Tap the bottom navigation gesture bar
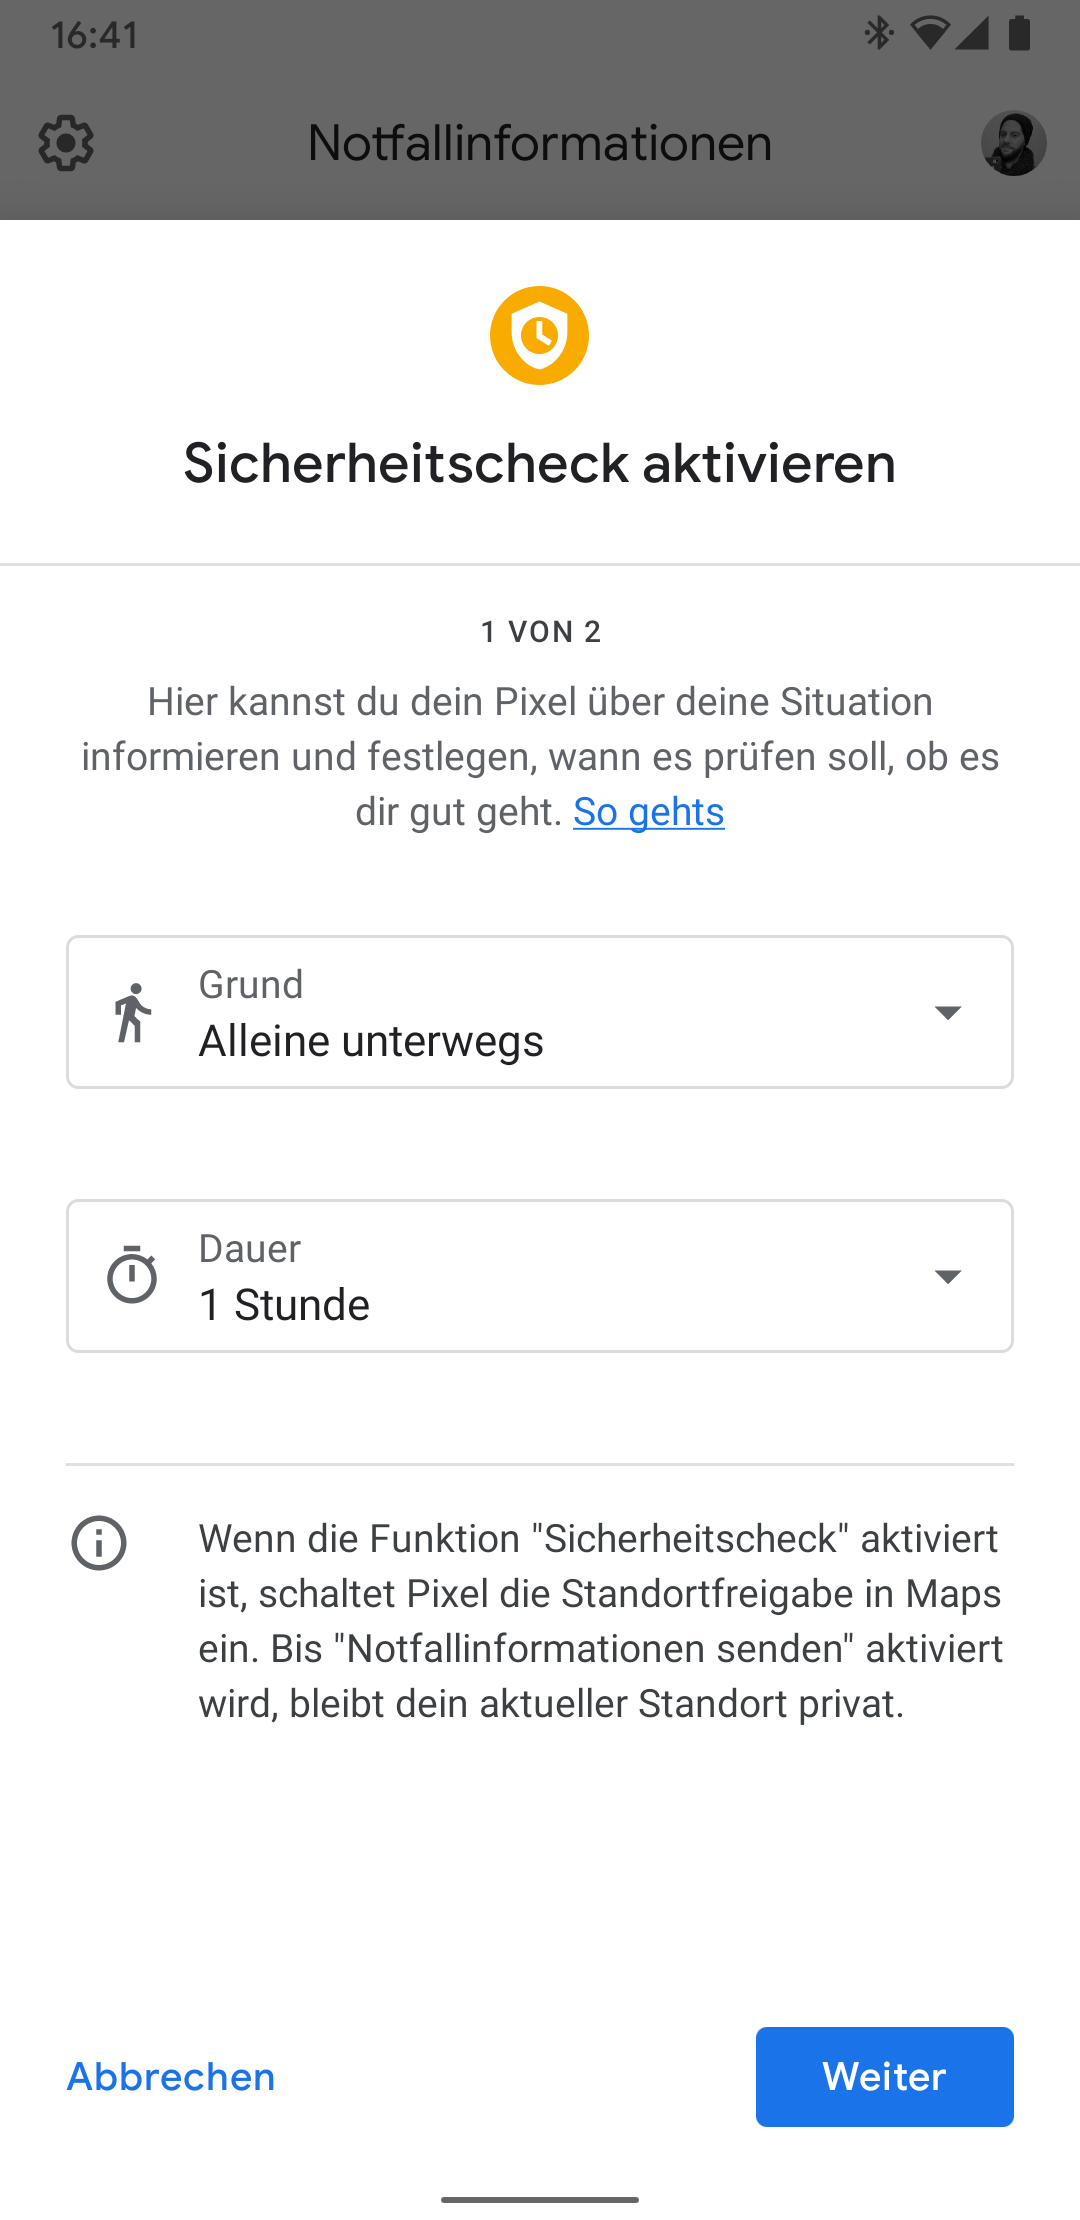 click(x=540, y=2199)
